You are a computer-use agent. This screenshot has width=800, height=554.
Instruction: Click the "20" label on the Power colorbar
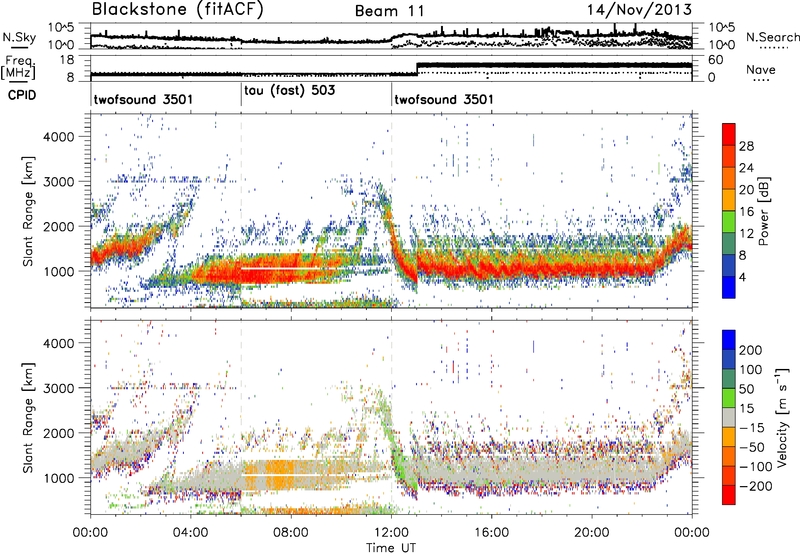pyautogui.click(x=746, y=190)
